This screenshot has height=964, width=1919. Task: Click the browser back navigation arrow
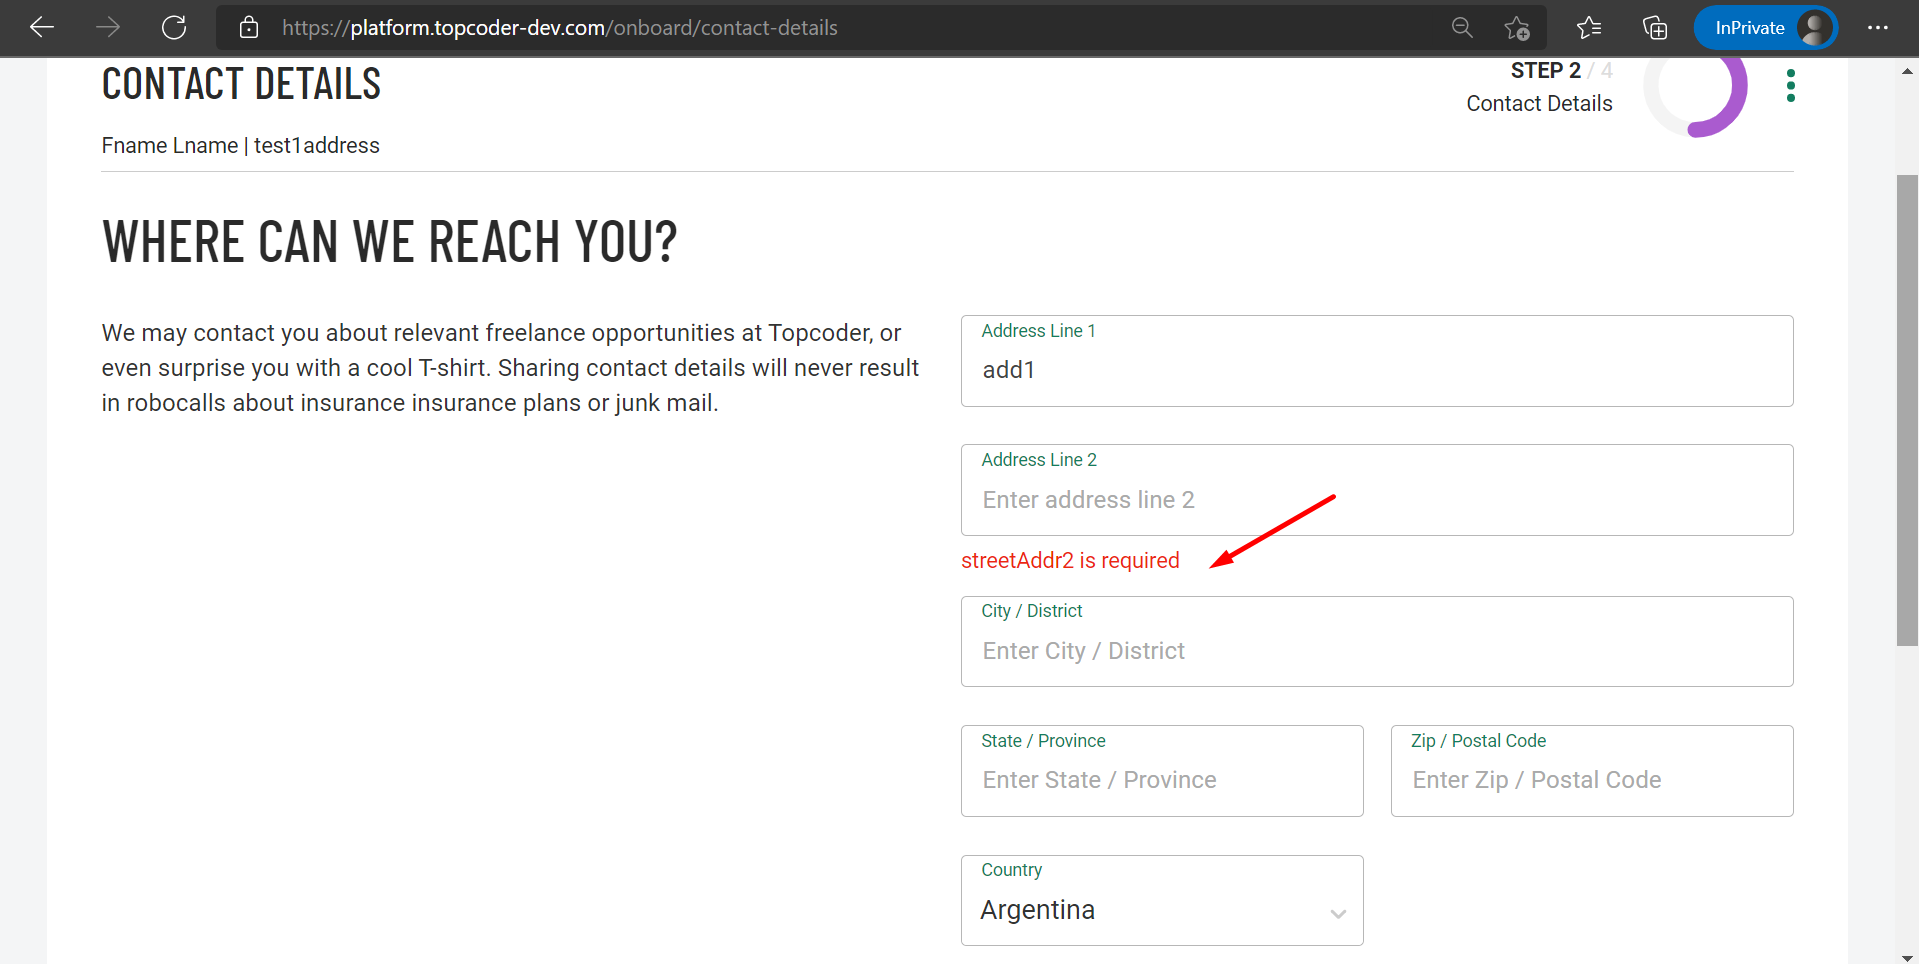pyautogui.click(x=41, y=27)
